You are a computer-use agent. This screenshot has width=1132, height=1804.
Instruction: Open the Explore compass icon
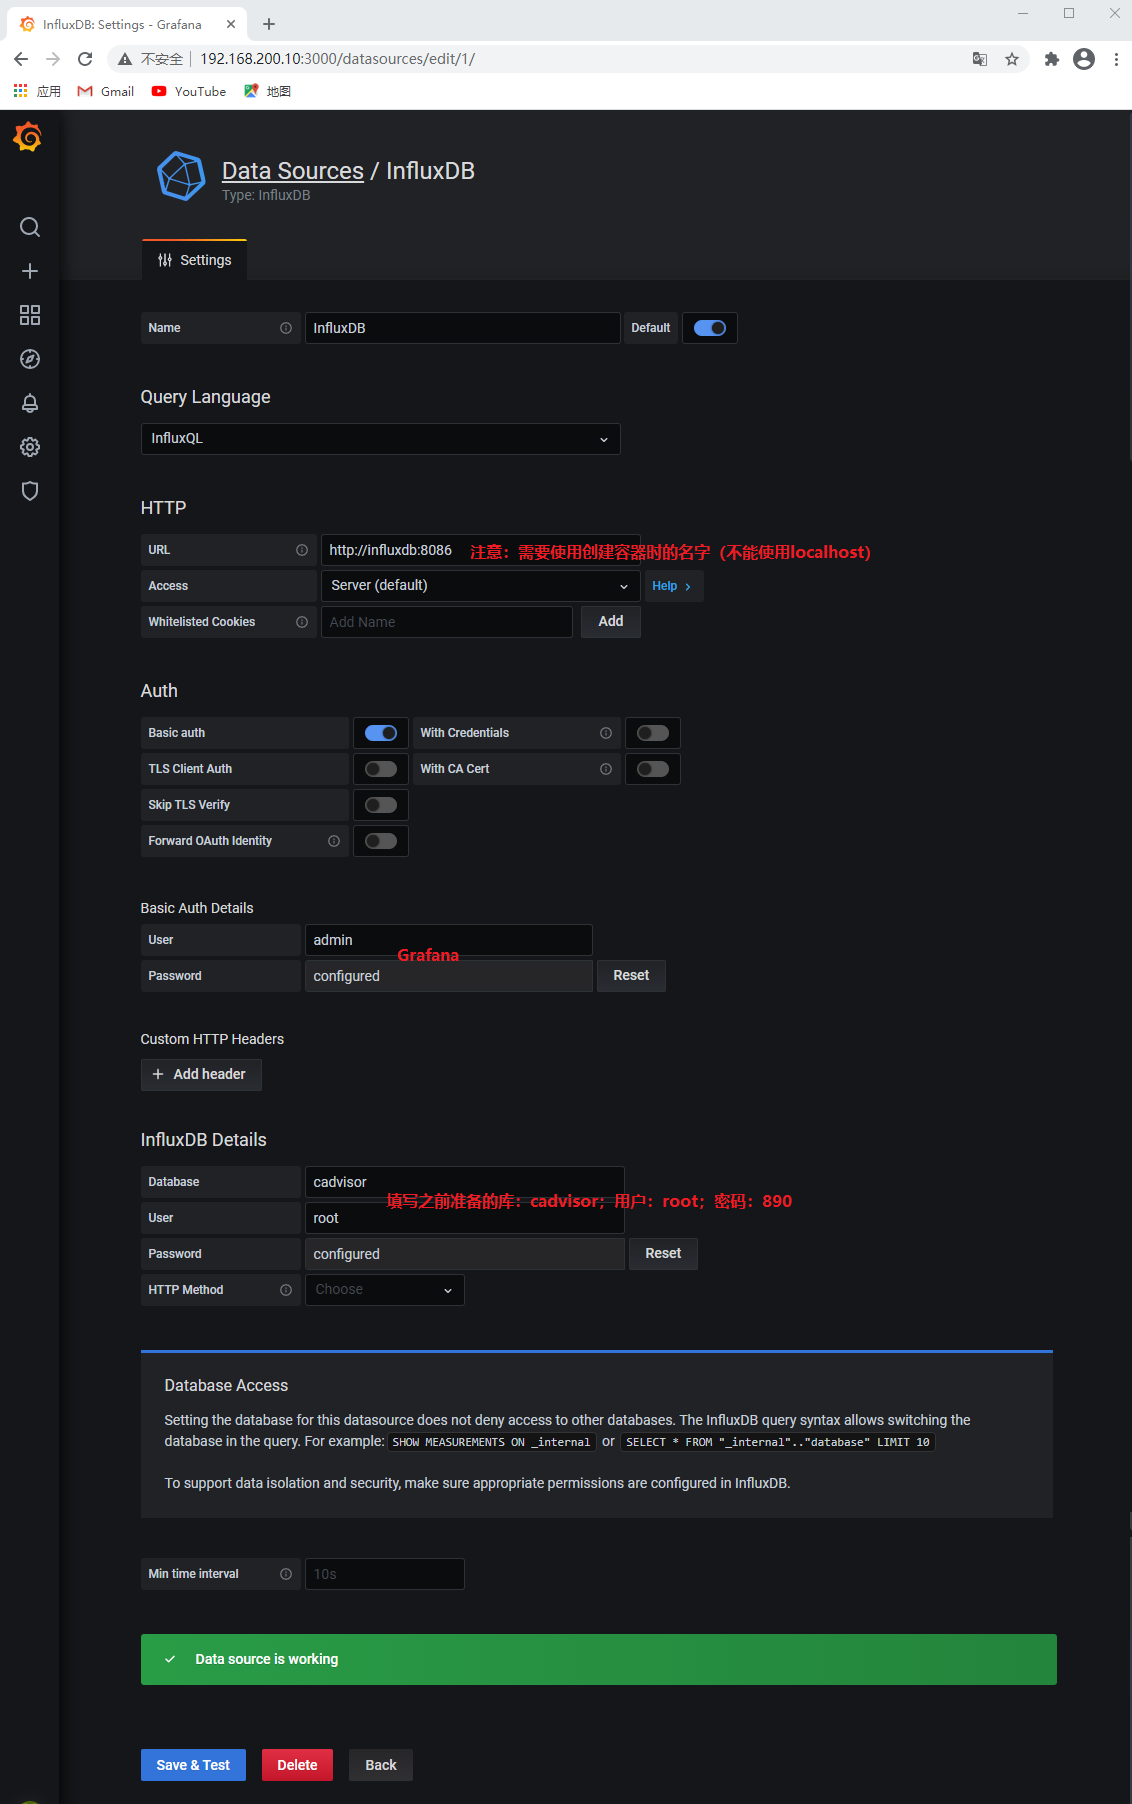(30, 359)
